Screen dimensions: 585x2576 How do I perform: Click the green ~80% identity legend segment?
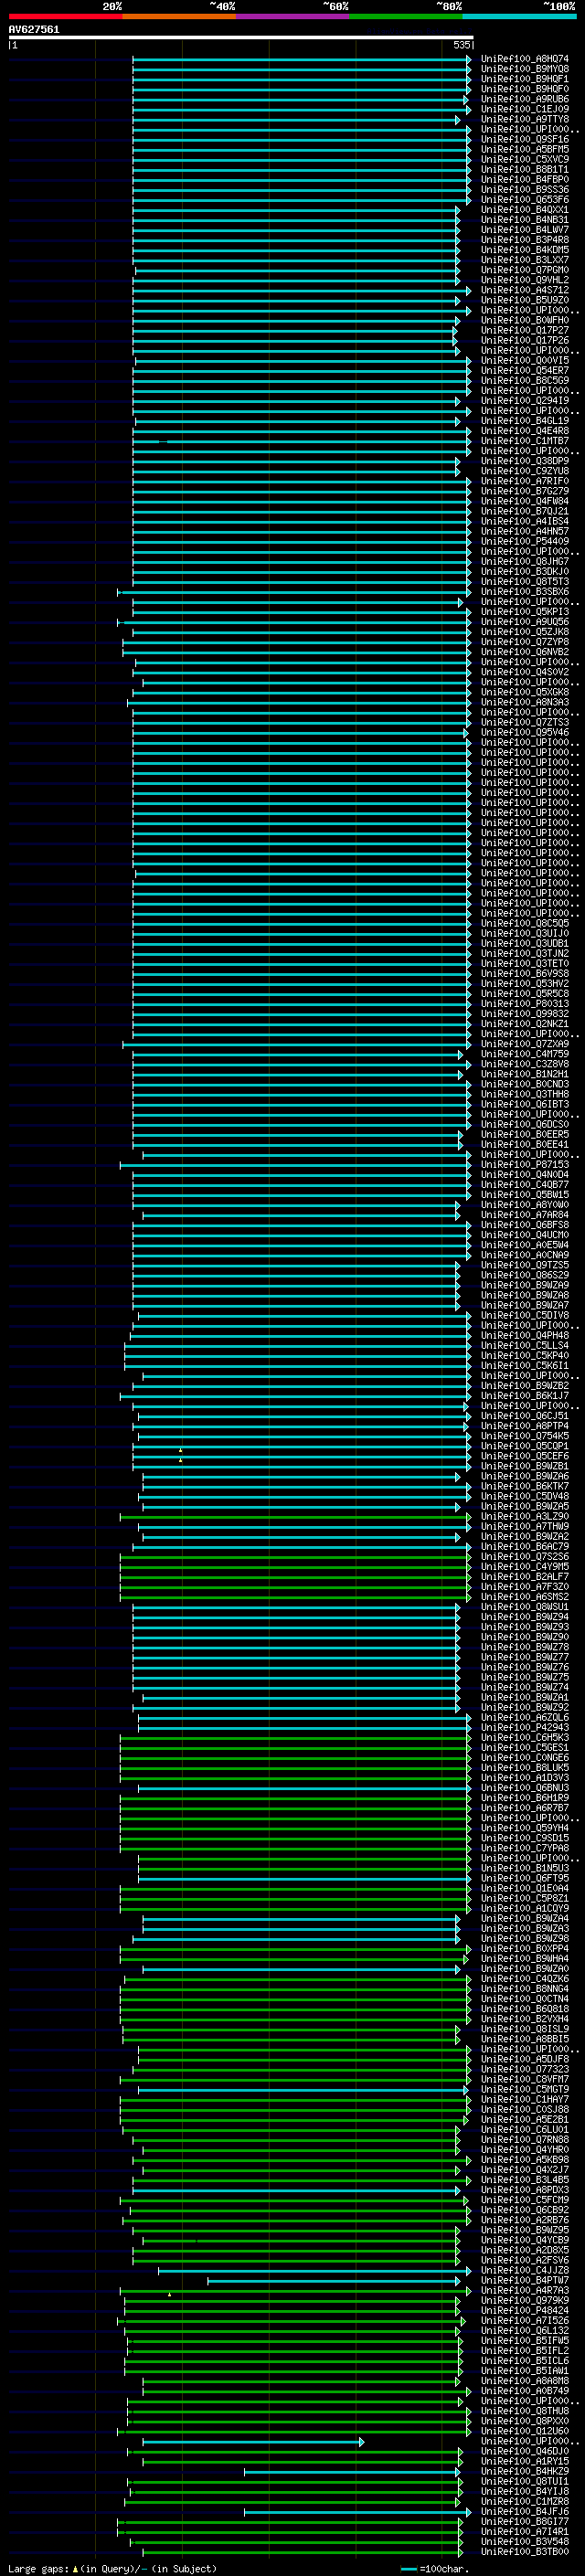[406, 16]
